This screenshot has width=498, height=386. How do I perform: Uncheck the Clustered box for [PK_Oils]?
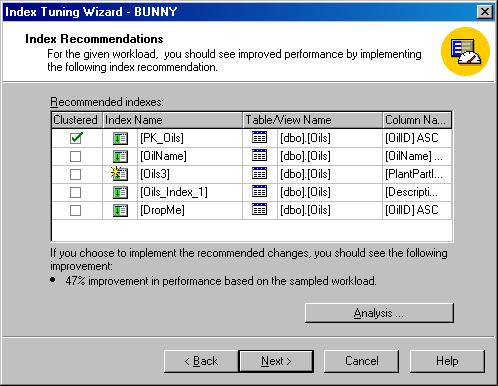pyautogui.click(x=76, y=138)
